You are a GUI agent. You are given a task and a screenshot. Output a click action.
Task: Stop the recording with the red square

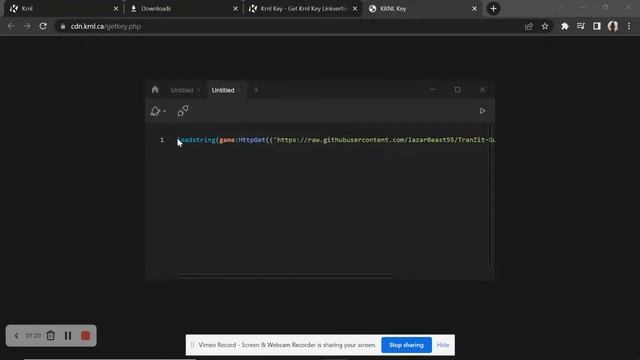click(86, 336)
